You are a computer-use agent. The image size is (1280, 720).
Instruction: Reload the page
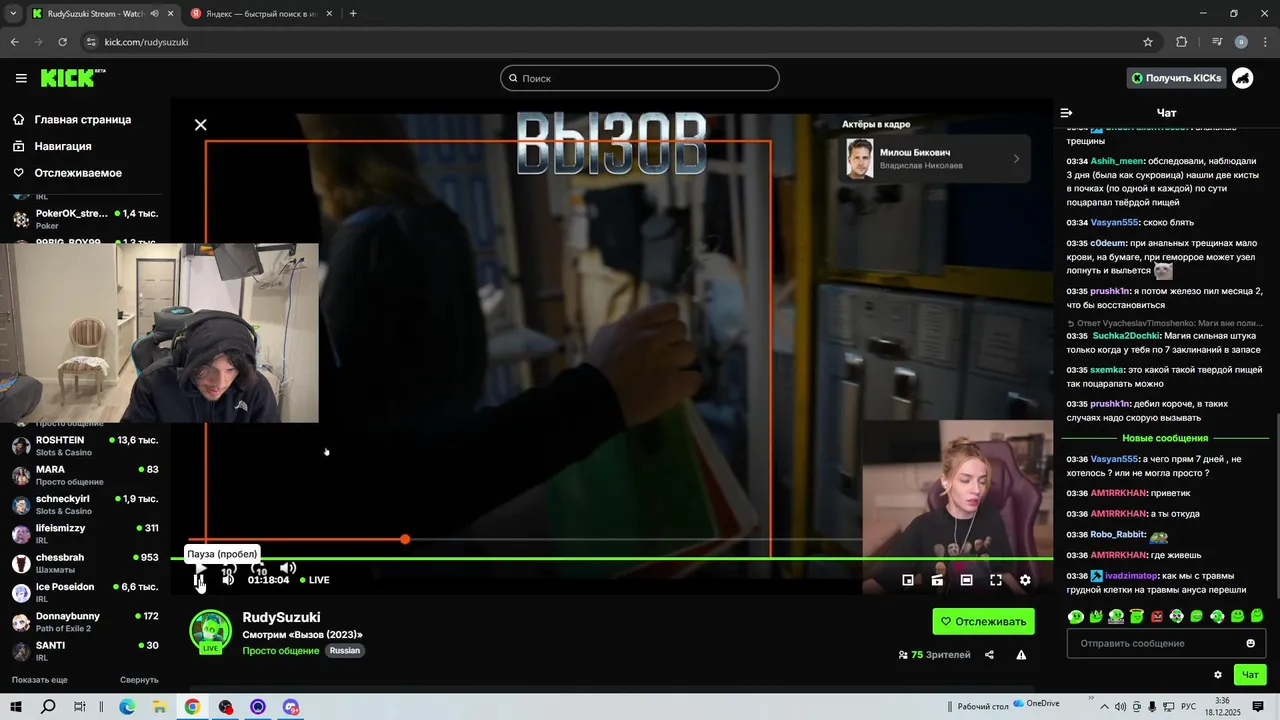click(62, 42)
